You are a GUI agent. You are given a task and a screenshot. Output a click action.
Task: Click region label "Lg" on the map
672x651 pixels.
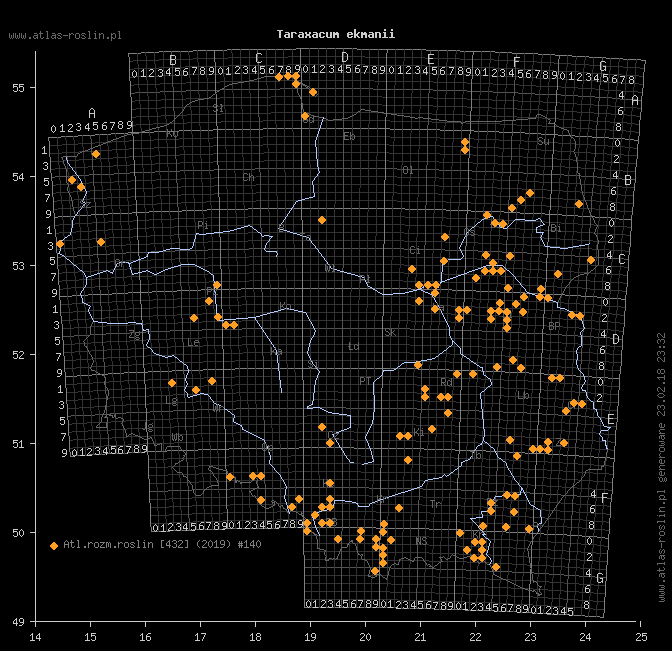[171, 401]
